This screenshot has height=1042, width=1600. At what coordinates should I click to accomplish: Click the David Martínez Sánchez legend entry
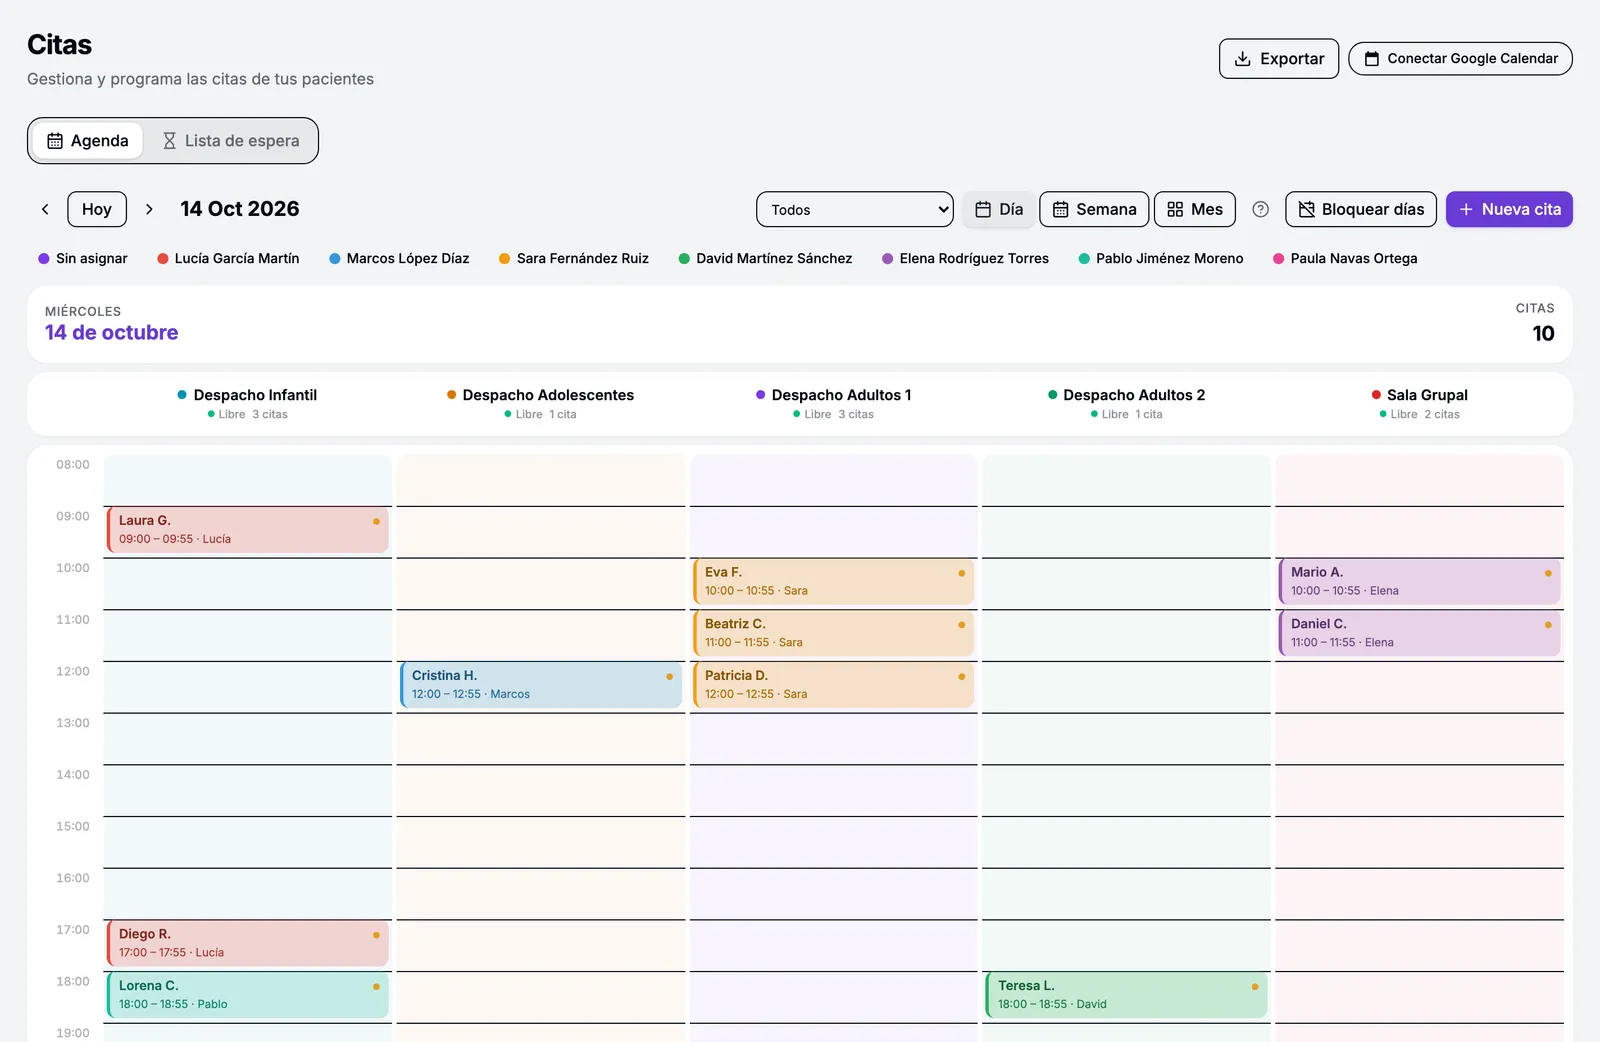[x=765, y=258]
